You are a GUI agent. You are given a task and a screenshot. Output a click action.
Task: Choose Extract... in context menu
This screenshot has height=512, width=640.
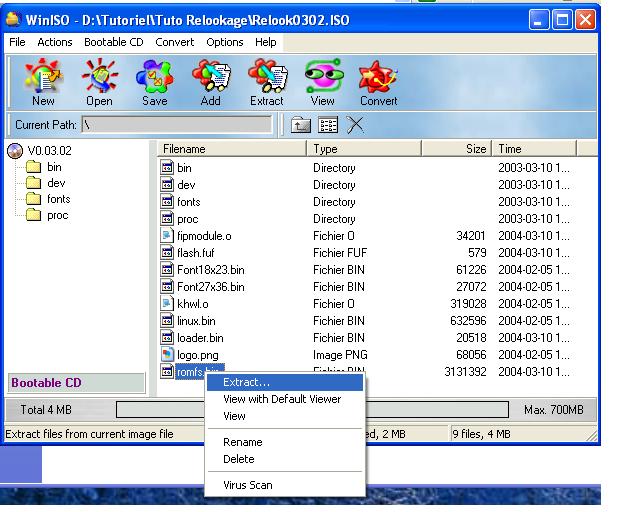[285, 383]
